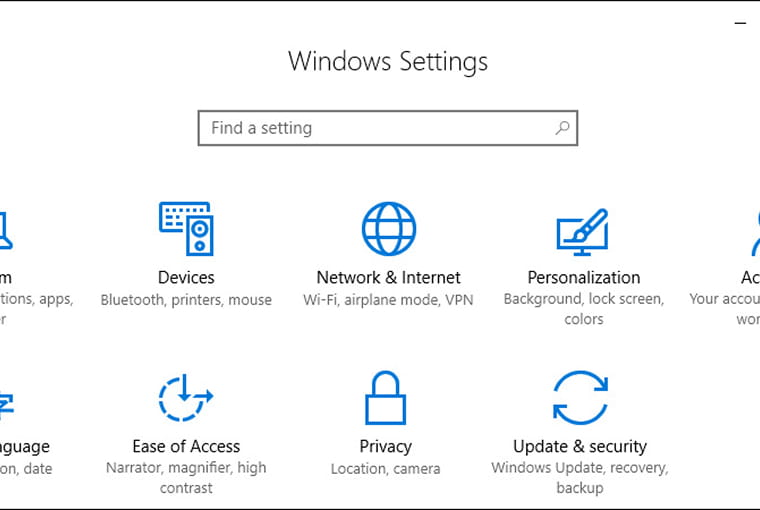This screenshot has width=760, height=510.
Task: Click the "Wi-Fi, airplane mode, VPN" description
Action: (388, 300)
